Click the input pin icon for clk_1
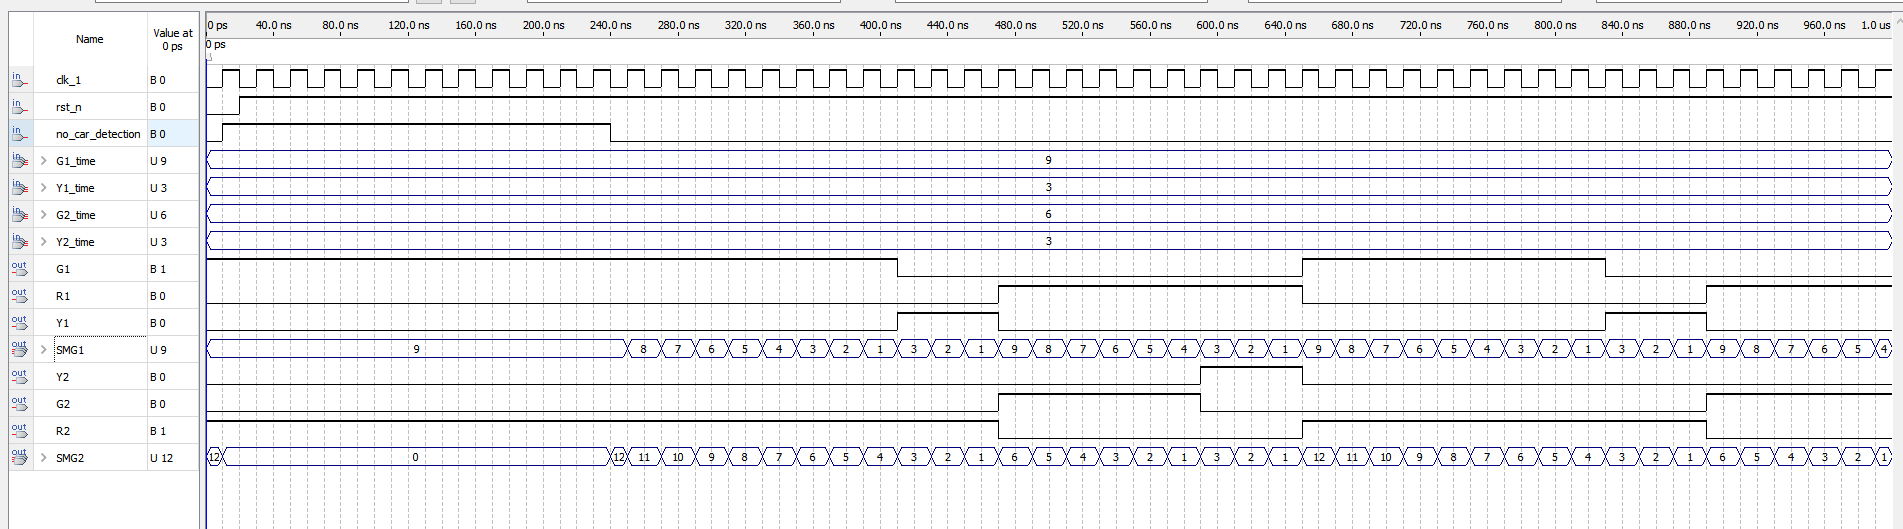The height and width of the screenshot is (529, 1903). (x=19, y=79)
